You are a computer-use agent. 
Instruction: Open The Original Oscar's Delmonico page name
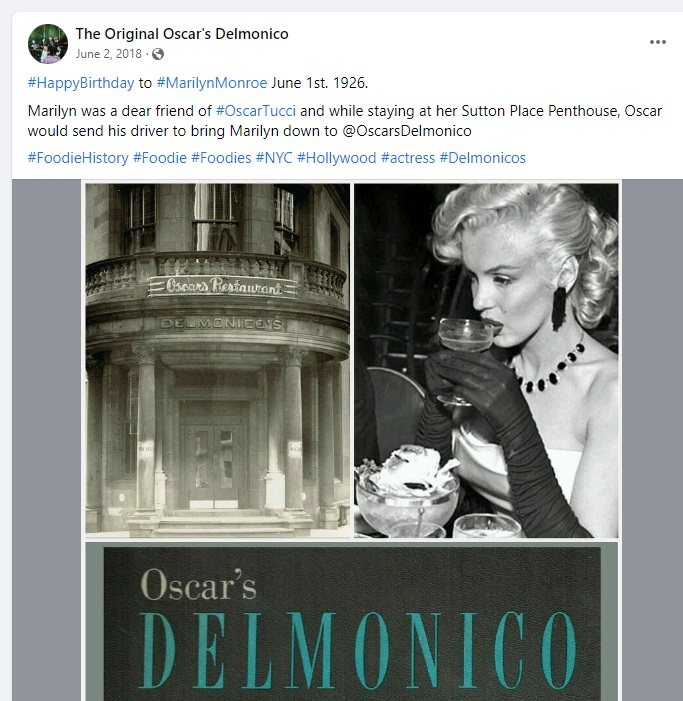pos(182,34)
